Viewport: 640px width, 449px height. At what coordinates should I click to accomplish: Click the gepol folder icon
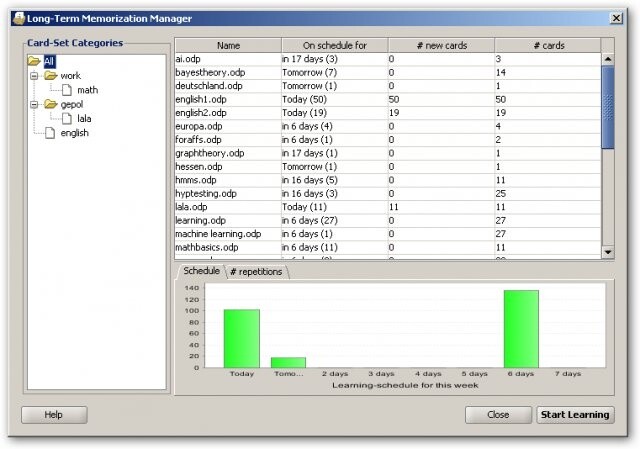[51, 104]
